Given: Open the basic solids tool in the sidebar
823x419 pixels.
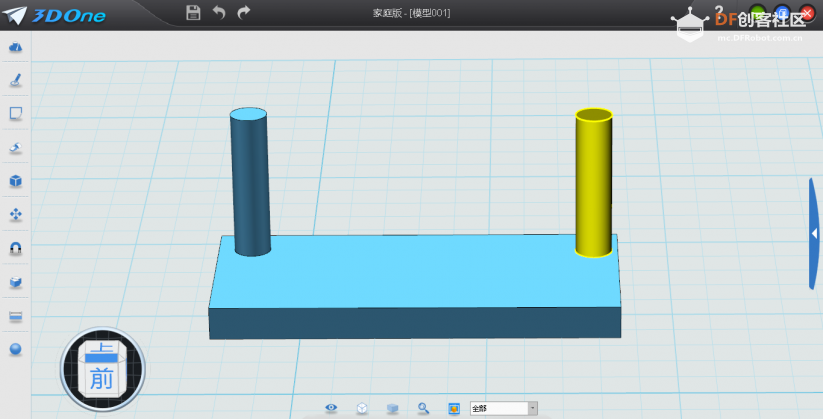Looking at the screenshot, I should [16, 47].
